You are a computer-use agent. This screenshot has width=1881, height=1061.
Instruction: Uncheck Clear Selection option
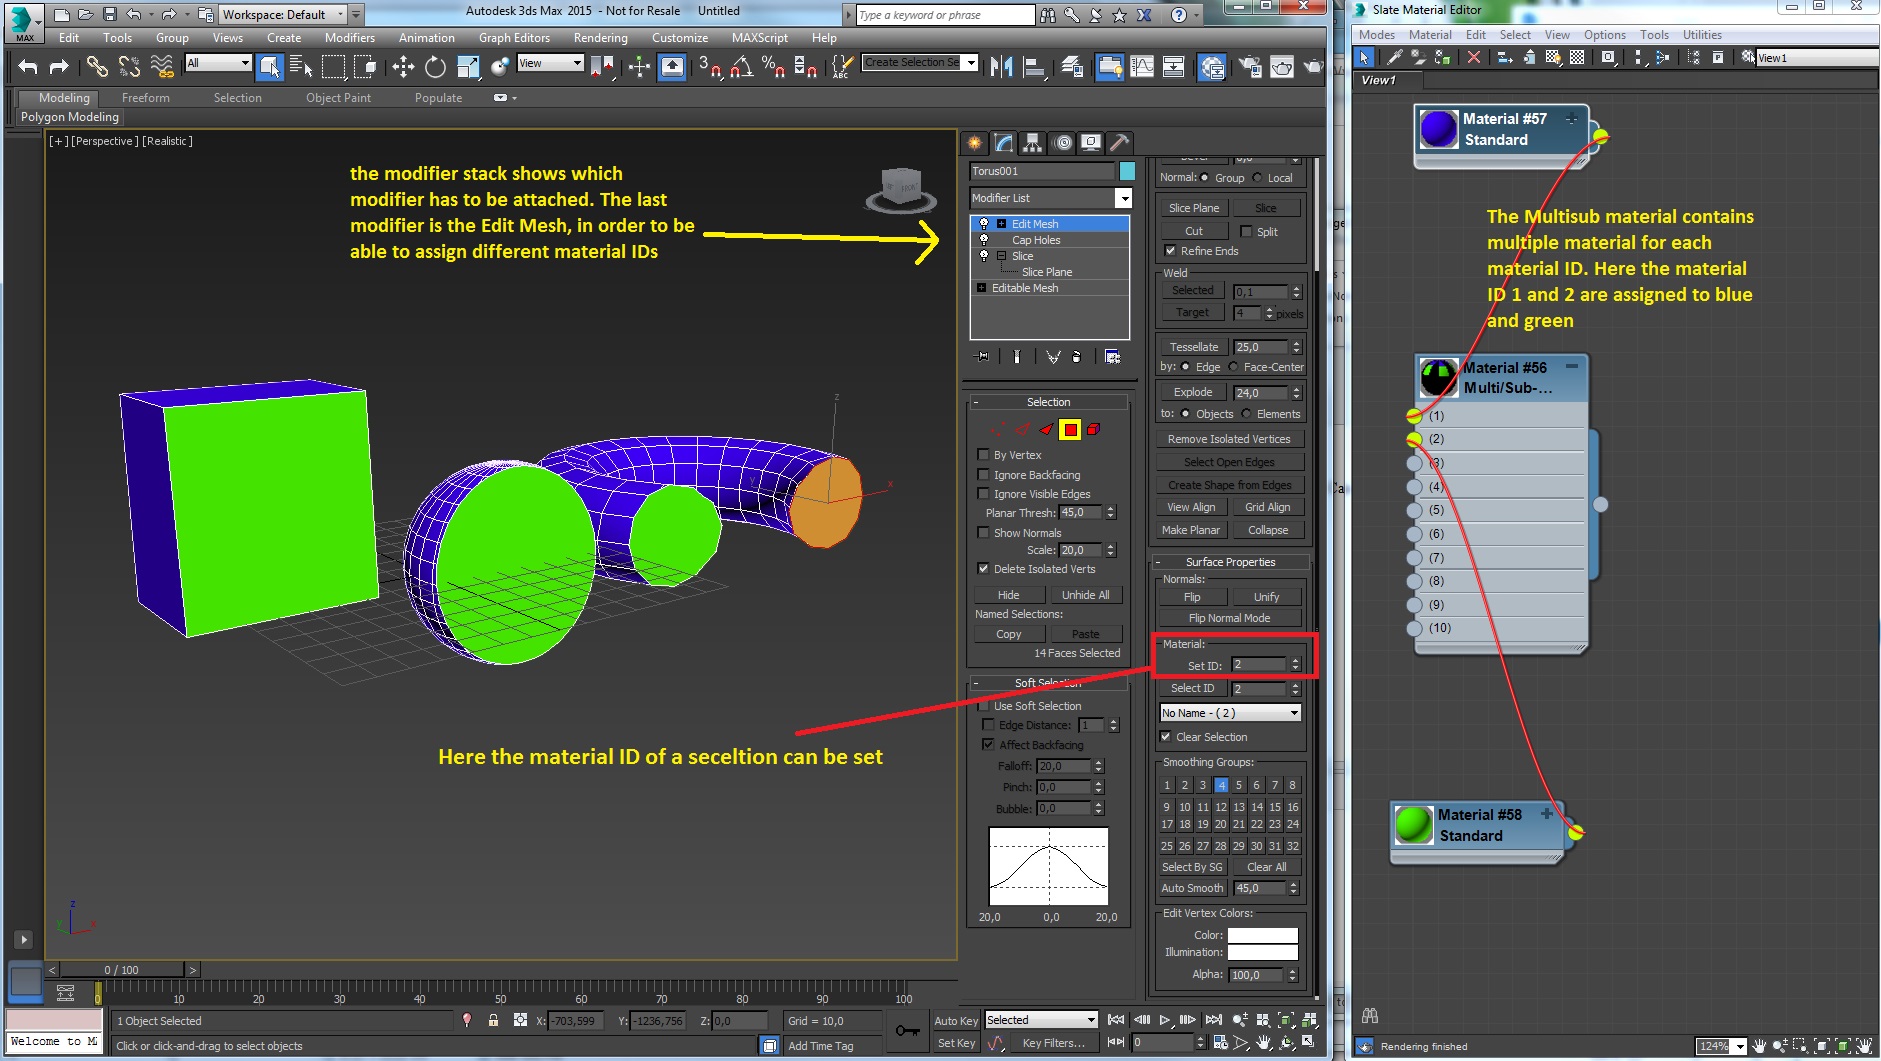point(1165,737)
